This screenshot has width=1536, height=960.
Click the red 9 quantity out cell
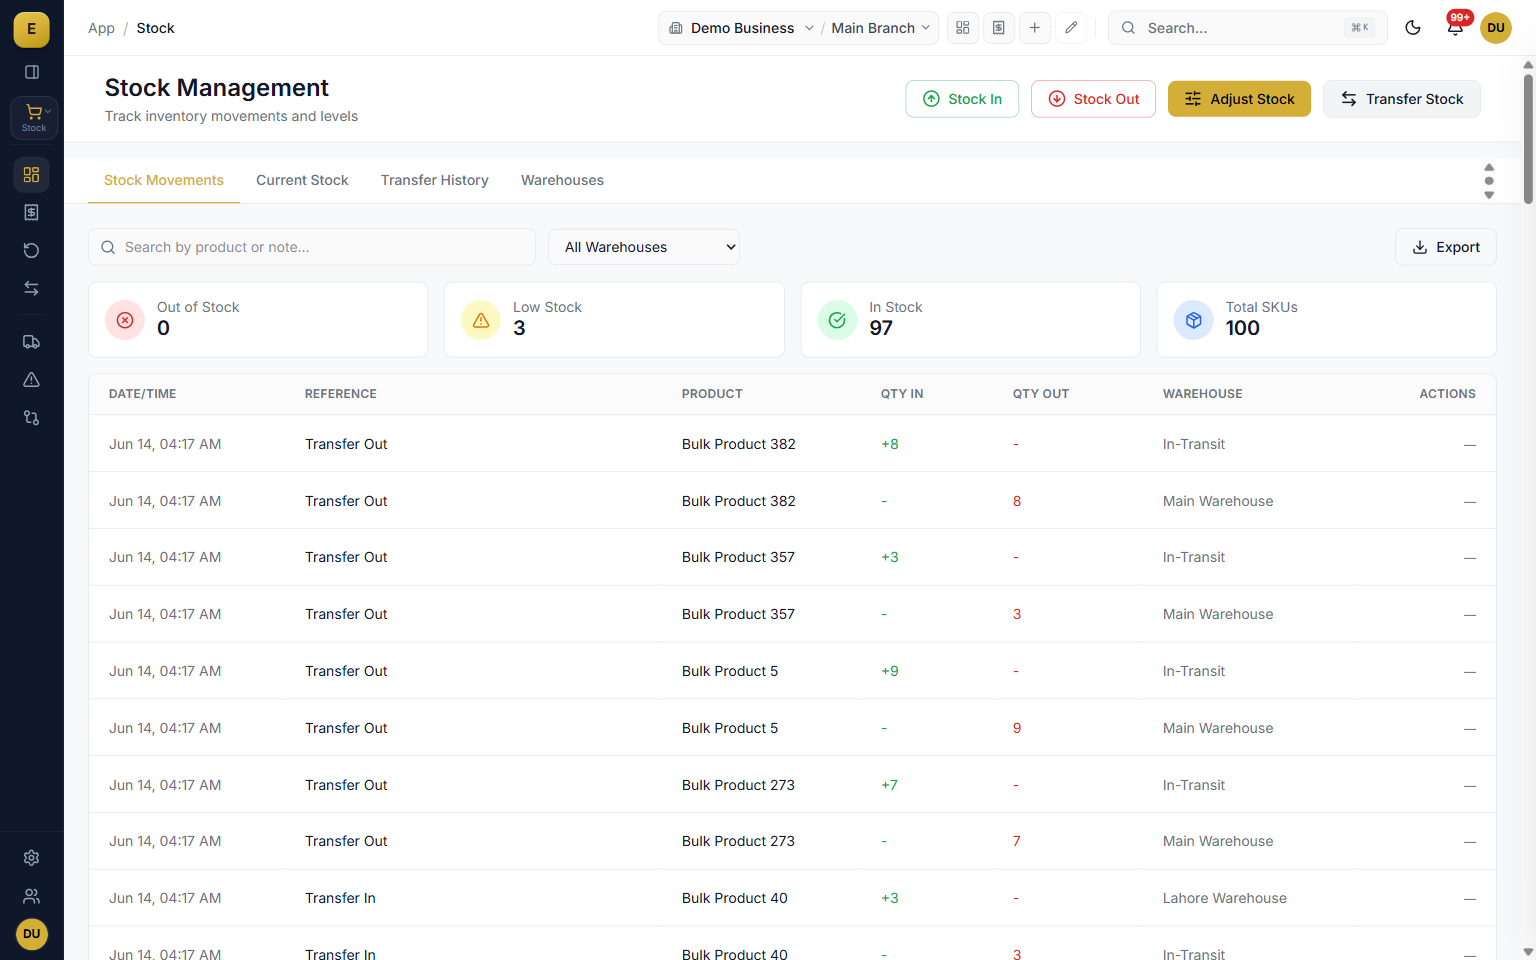(x=1017, y=728)
